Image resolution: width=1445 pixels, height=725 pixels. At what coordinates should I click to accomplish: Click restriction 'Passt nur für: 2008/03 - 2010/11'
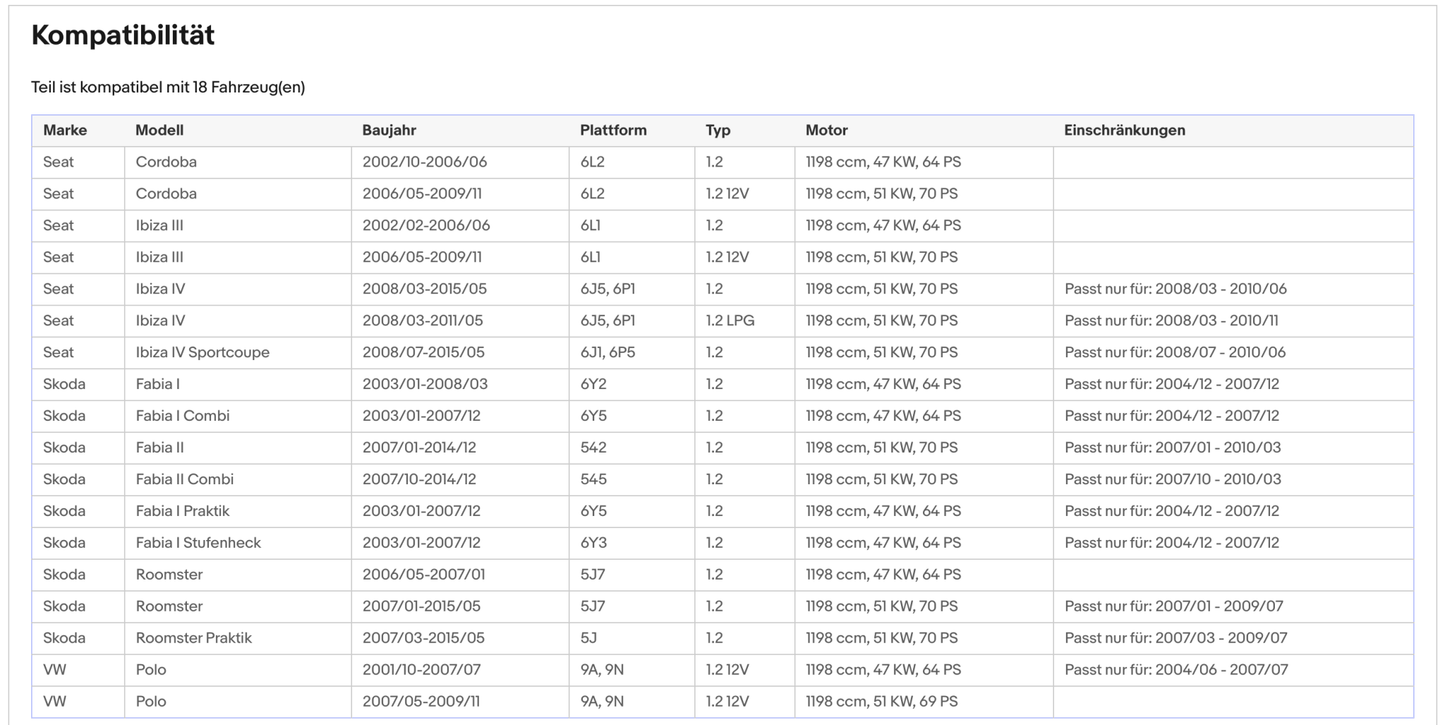click(x=1171, y=321)
